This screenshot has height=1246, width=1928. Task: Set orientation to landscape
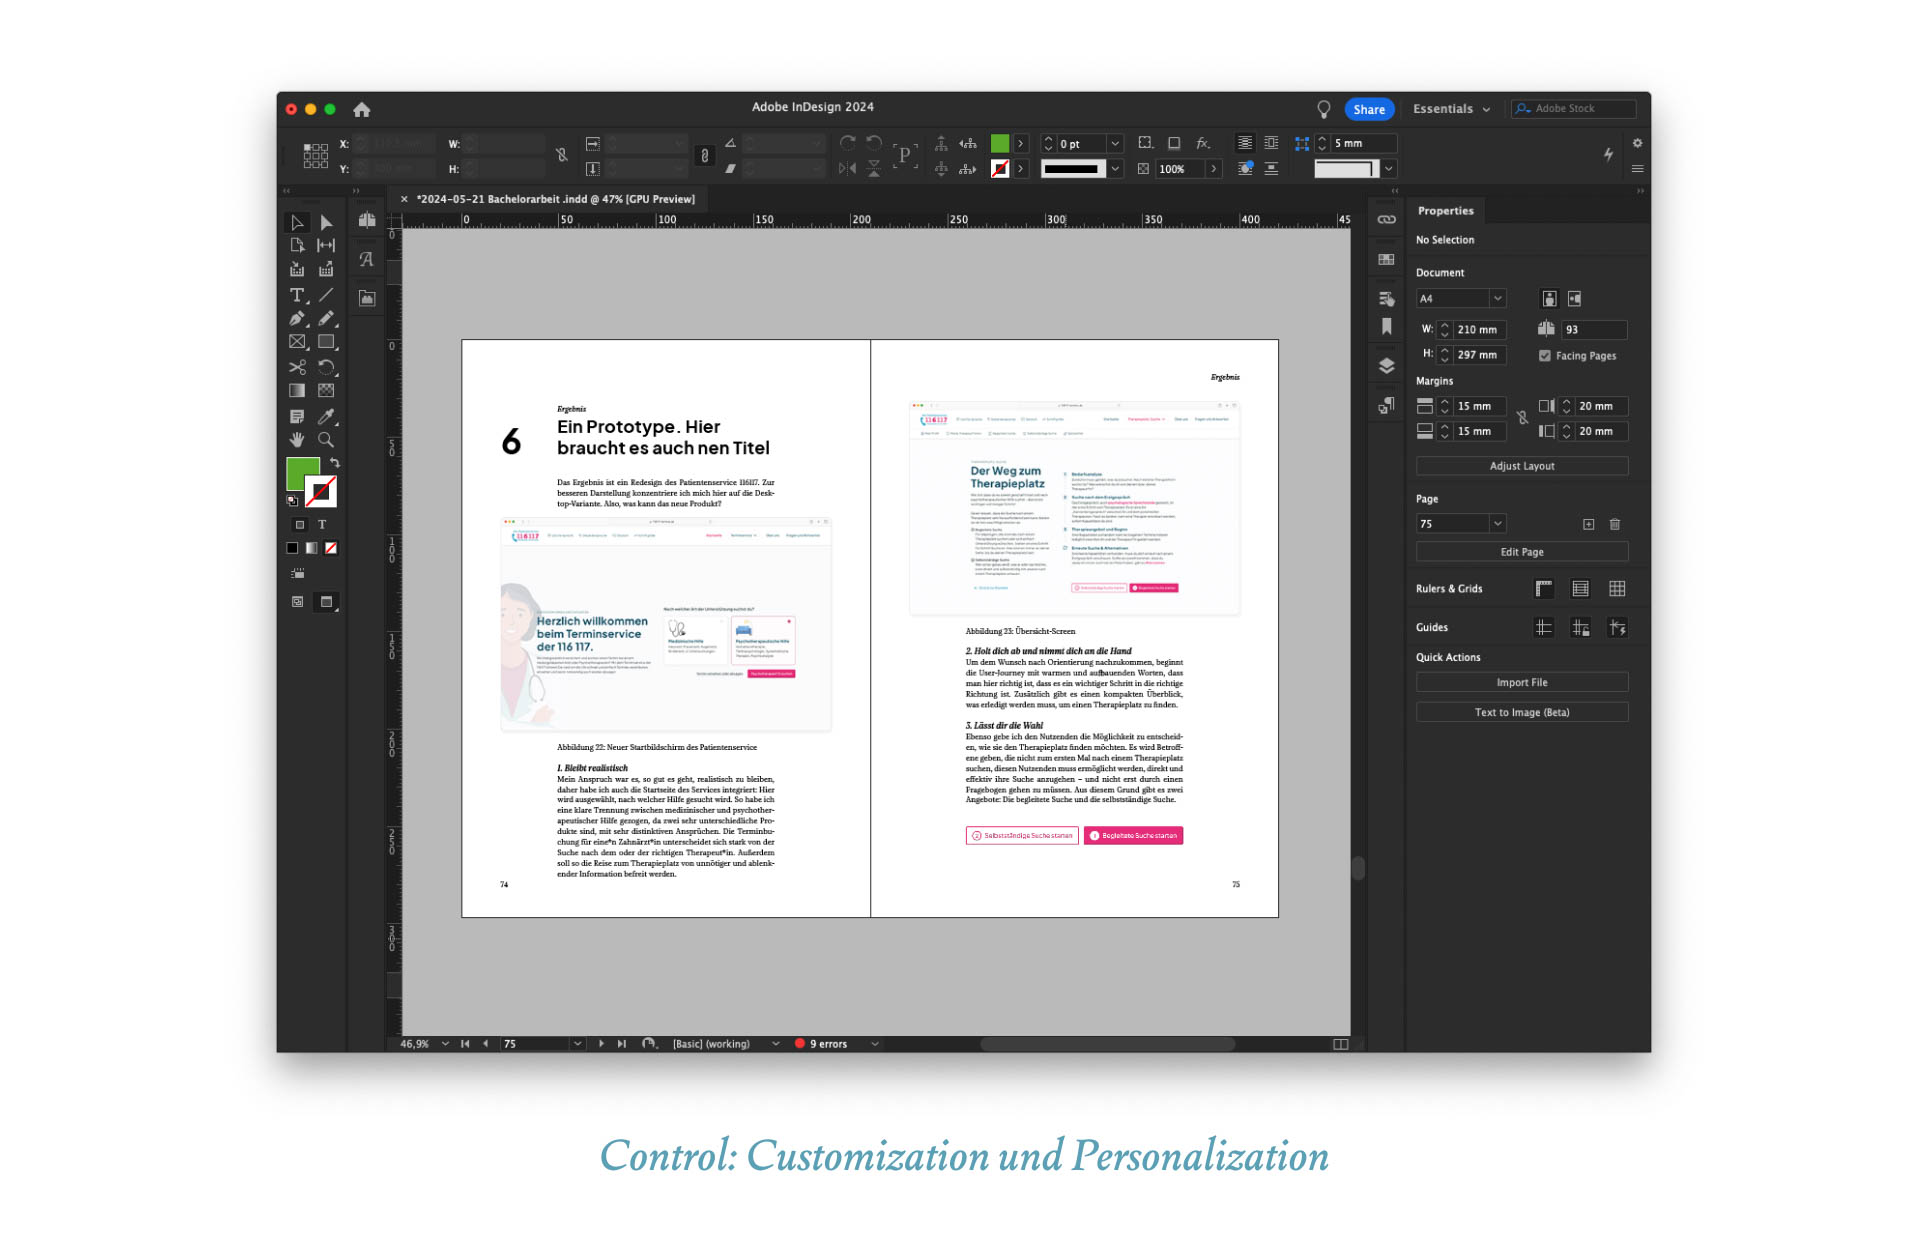(x=1575, y=299)
